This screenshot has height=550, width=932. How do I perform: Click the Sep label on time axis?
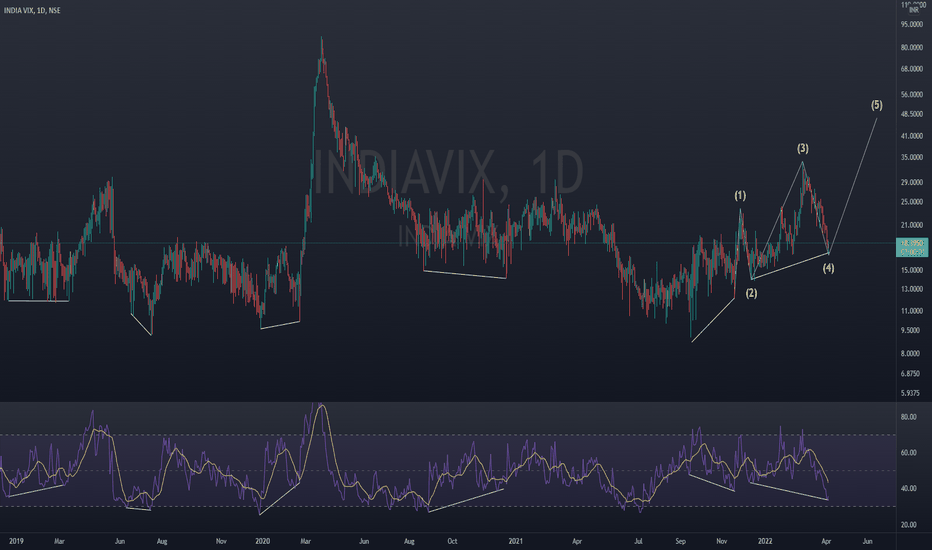[x=681, y=541]
